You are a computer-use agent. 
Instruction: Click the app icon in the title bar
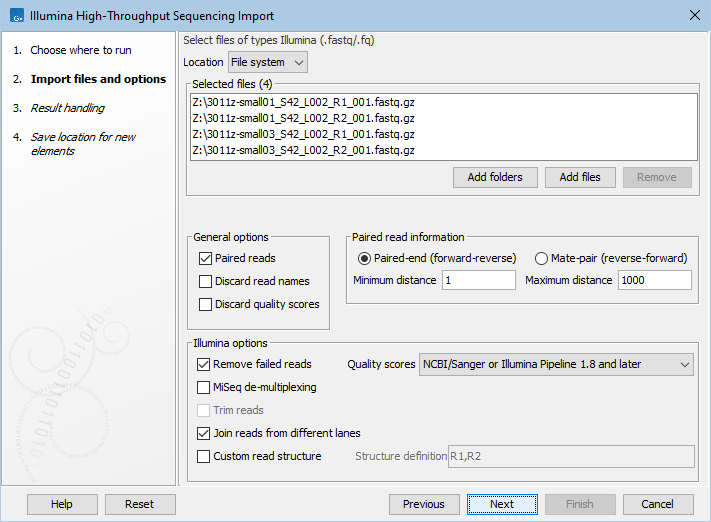tap(15, 16)
